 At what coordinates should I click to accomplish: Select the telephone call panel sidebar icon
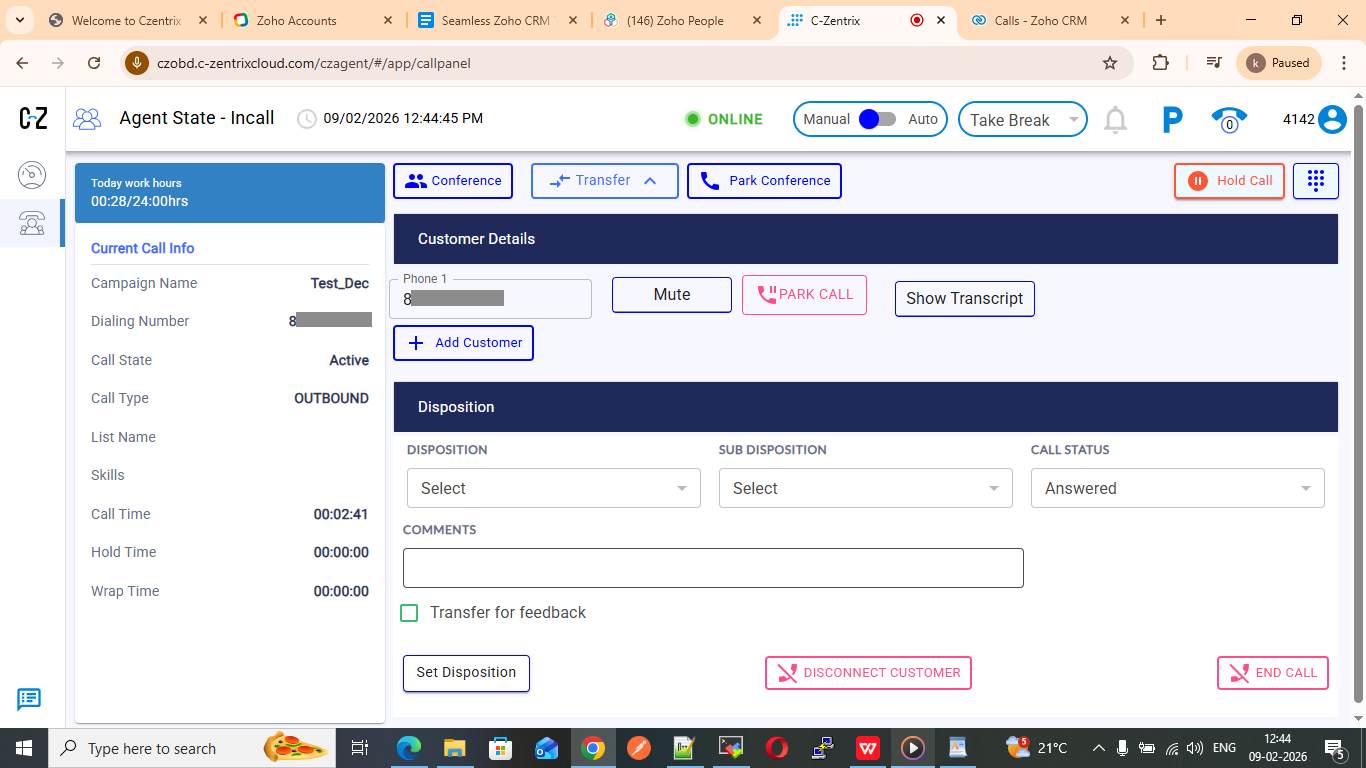click(32, 222)
